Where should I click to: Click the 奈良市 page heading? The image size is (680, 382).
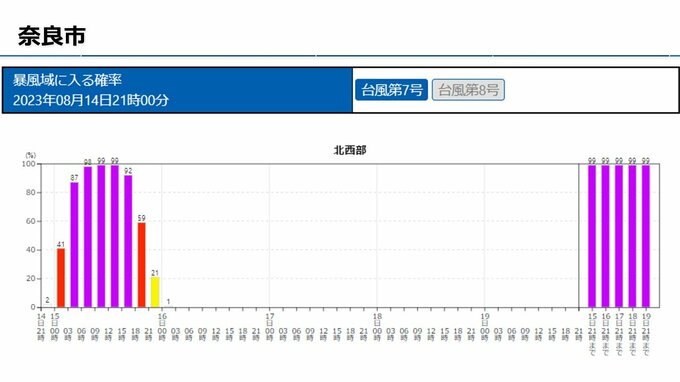(52, 36)
